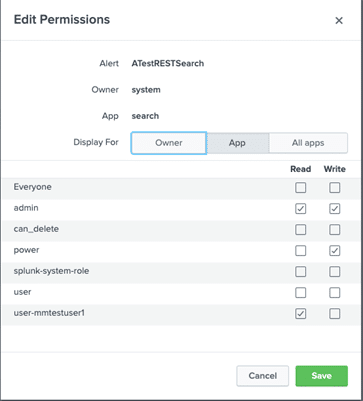Click the Cancel button

pyautogui.click(x=263, y=376)
